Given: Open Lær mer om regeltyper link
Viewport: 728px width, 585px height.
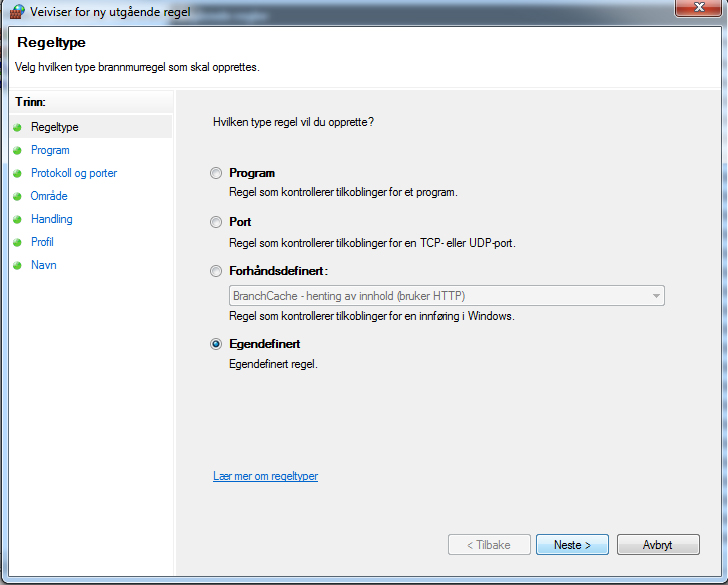Looking at the screenshot, I should tap(266, 476).
